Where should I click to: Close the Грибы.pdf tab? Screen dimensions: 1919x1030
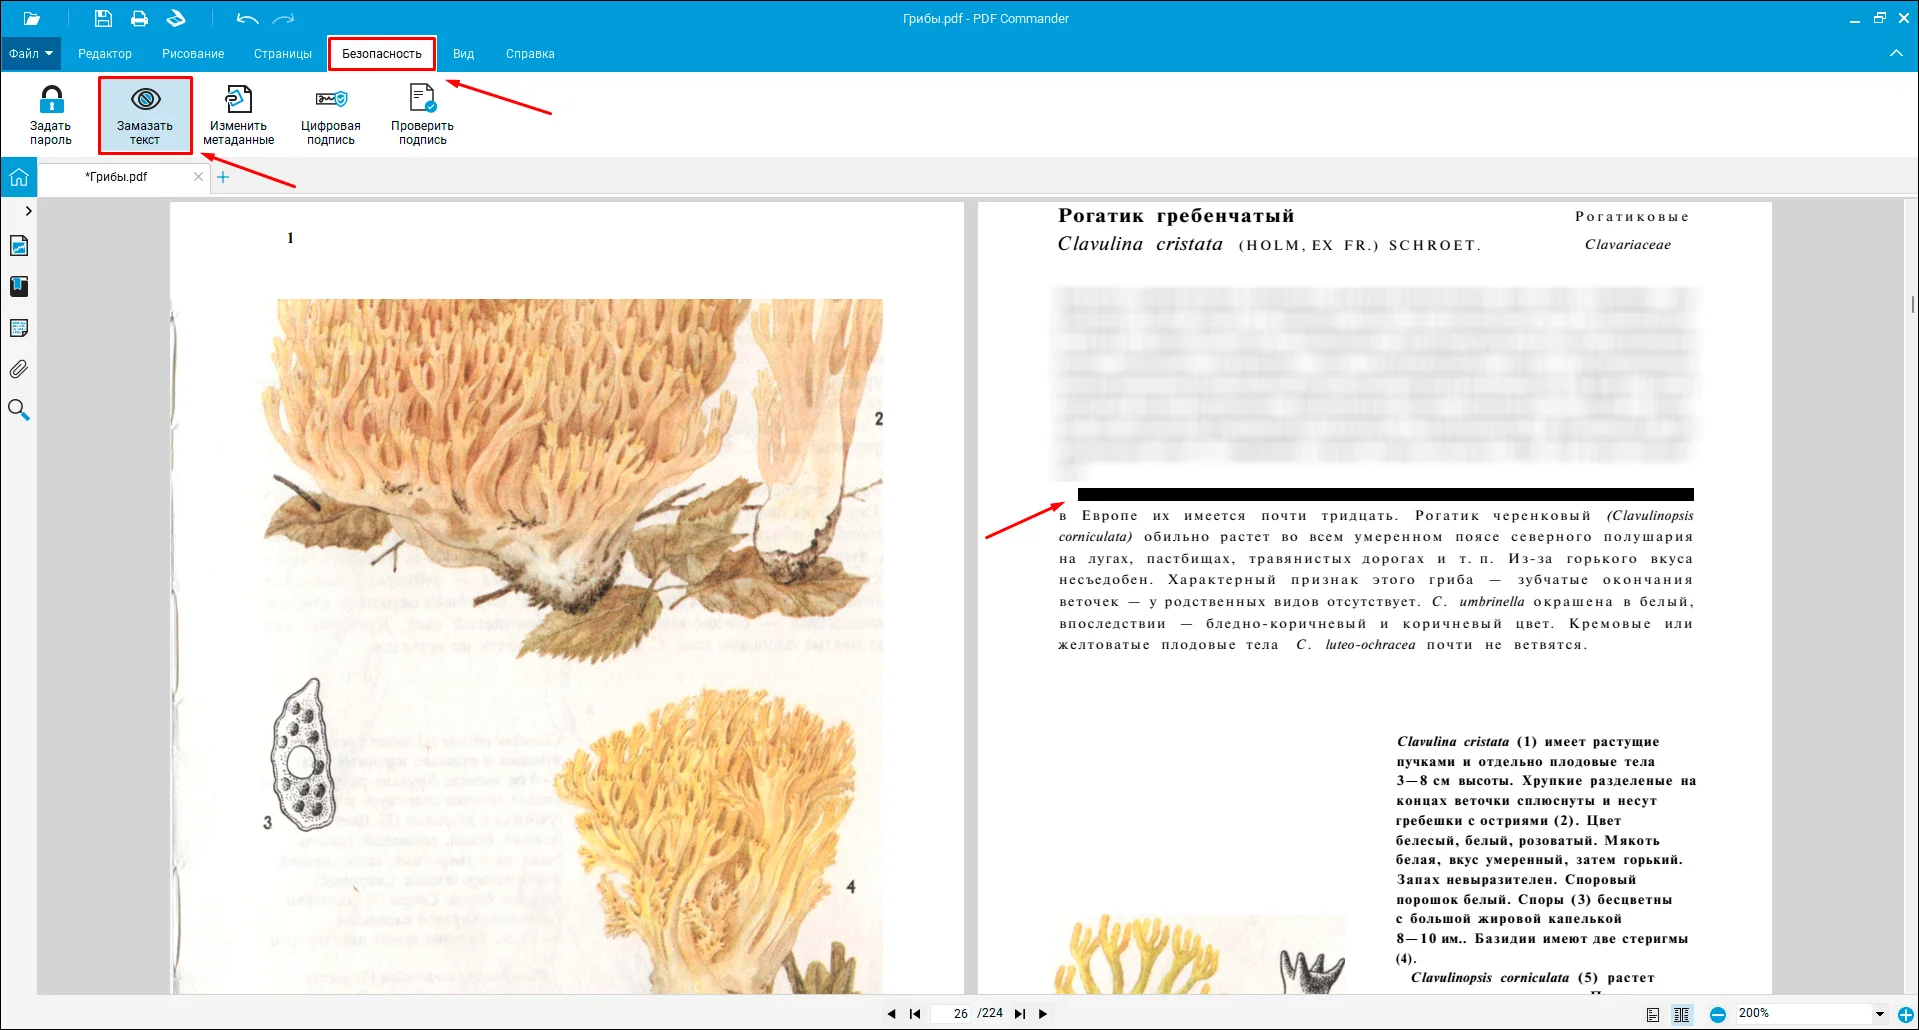(198, 177)
